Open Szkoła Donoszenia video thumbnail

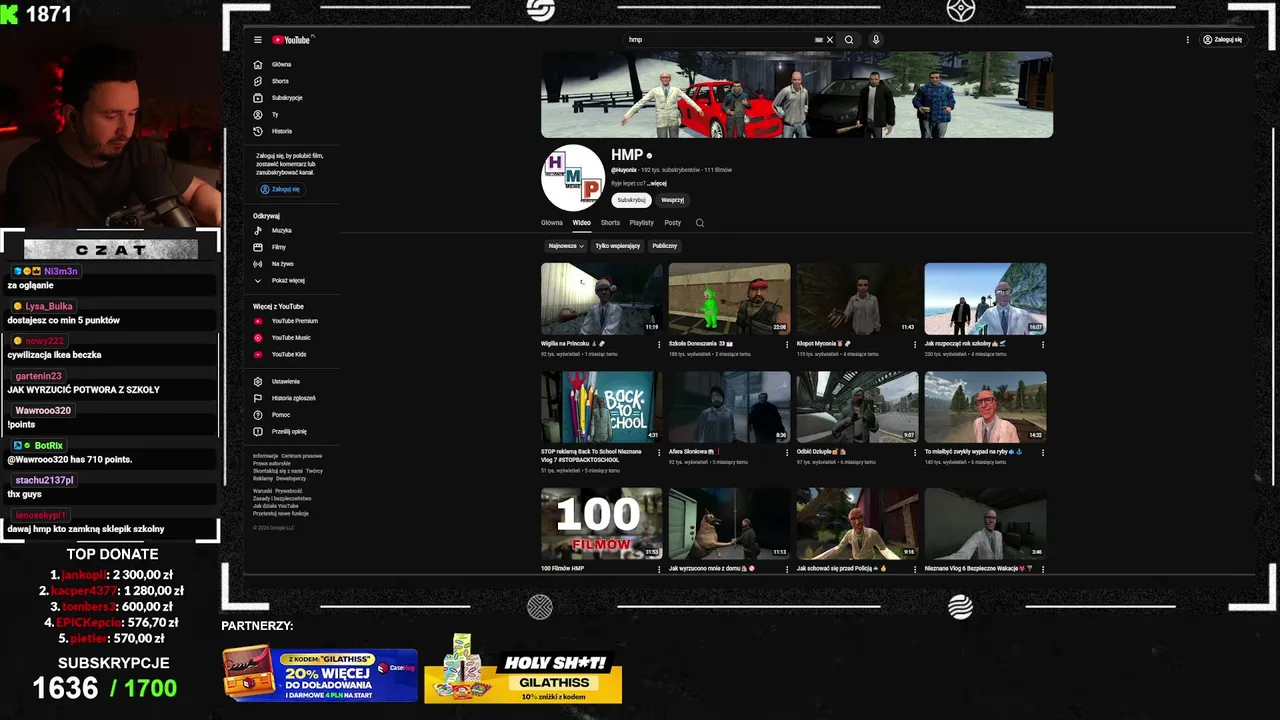(x=730, y=298)
